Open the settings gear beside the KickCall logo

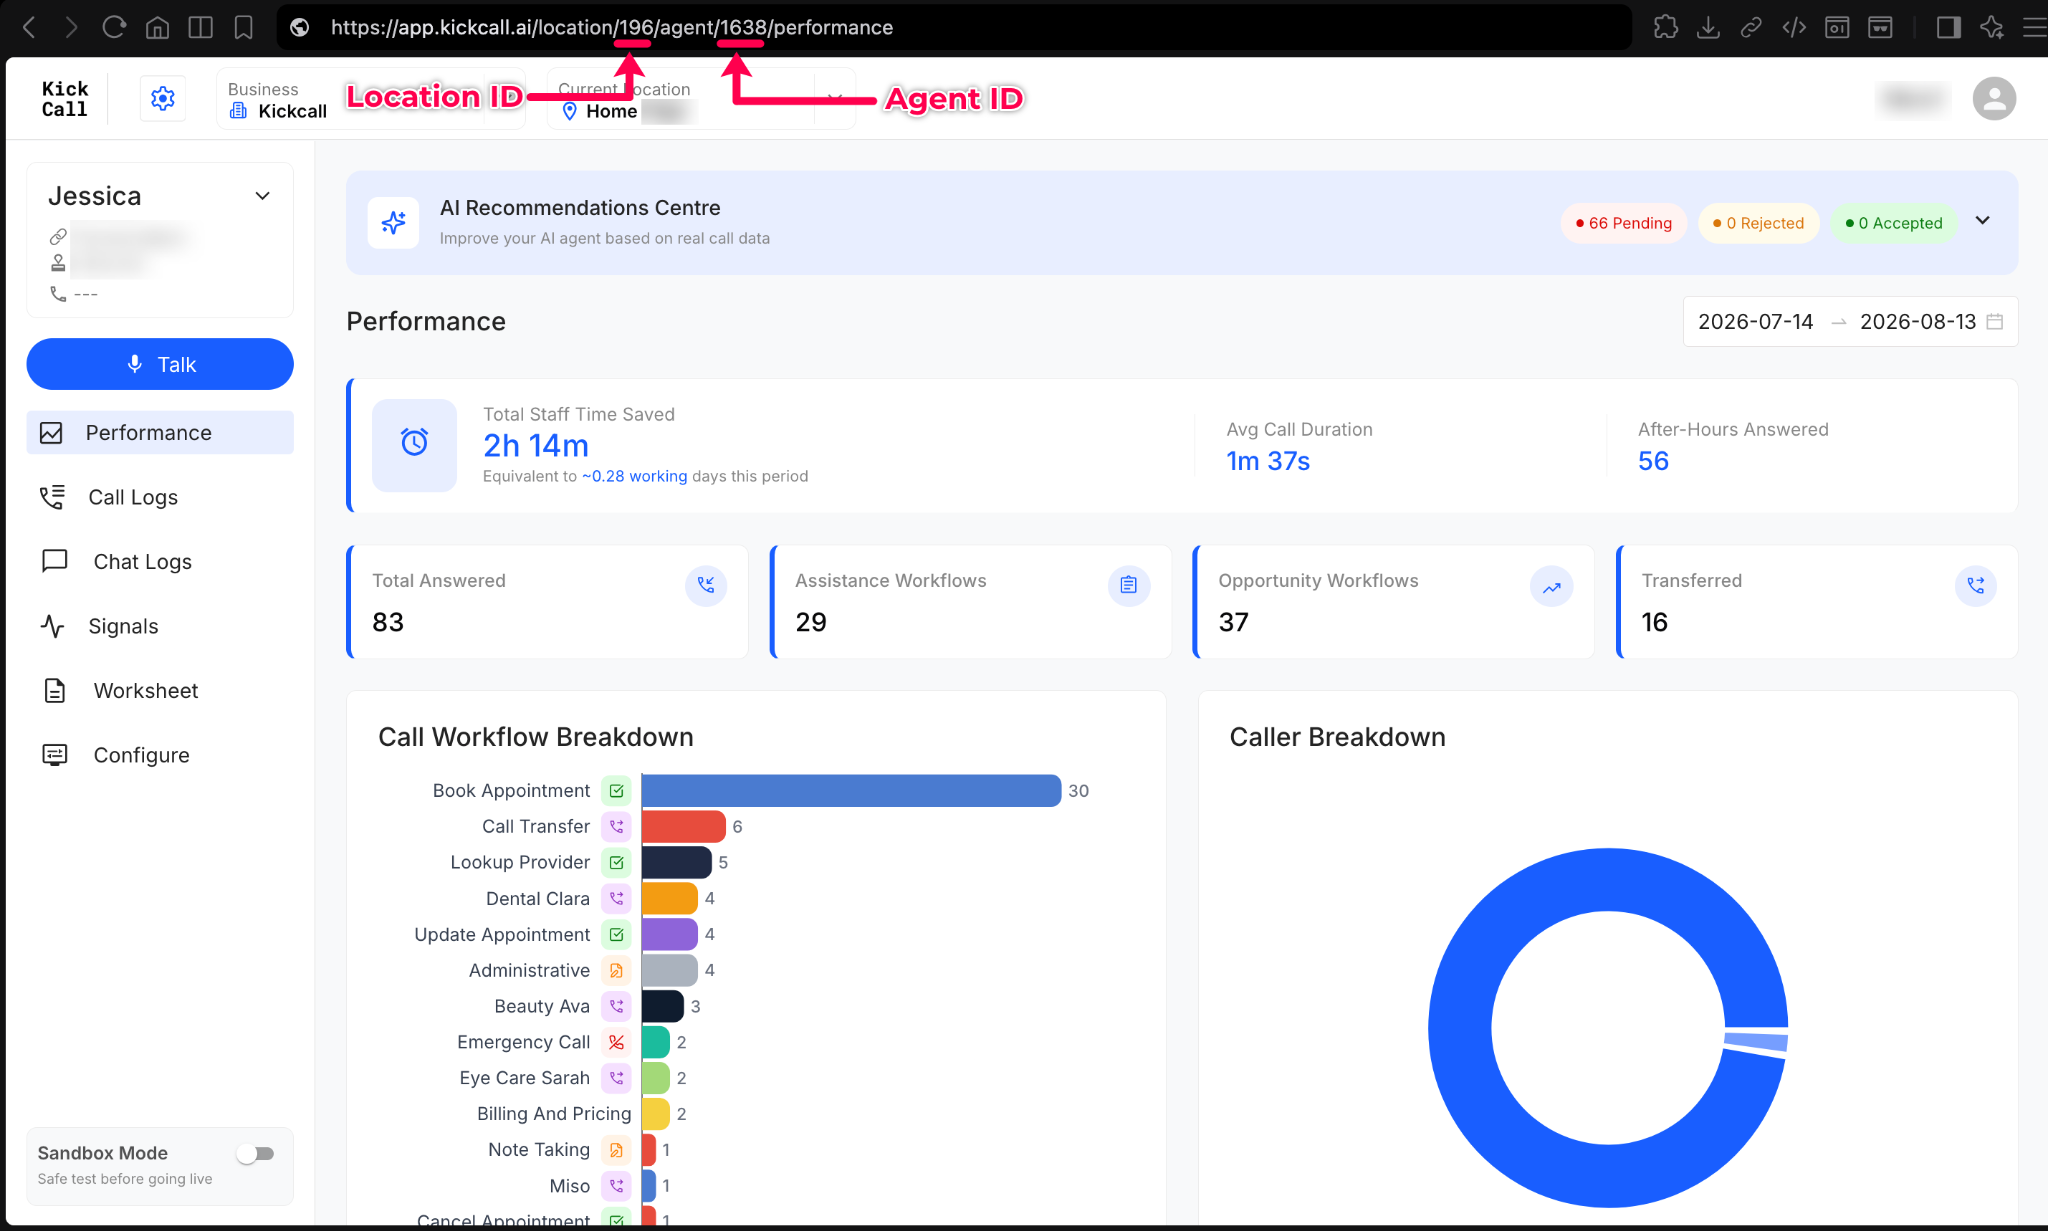point(162,98)
